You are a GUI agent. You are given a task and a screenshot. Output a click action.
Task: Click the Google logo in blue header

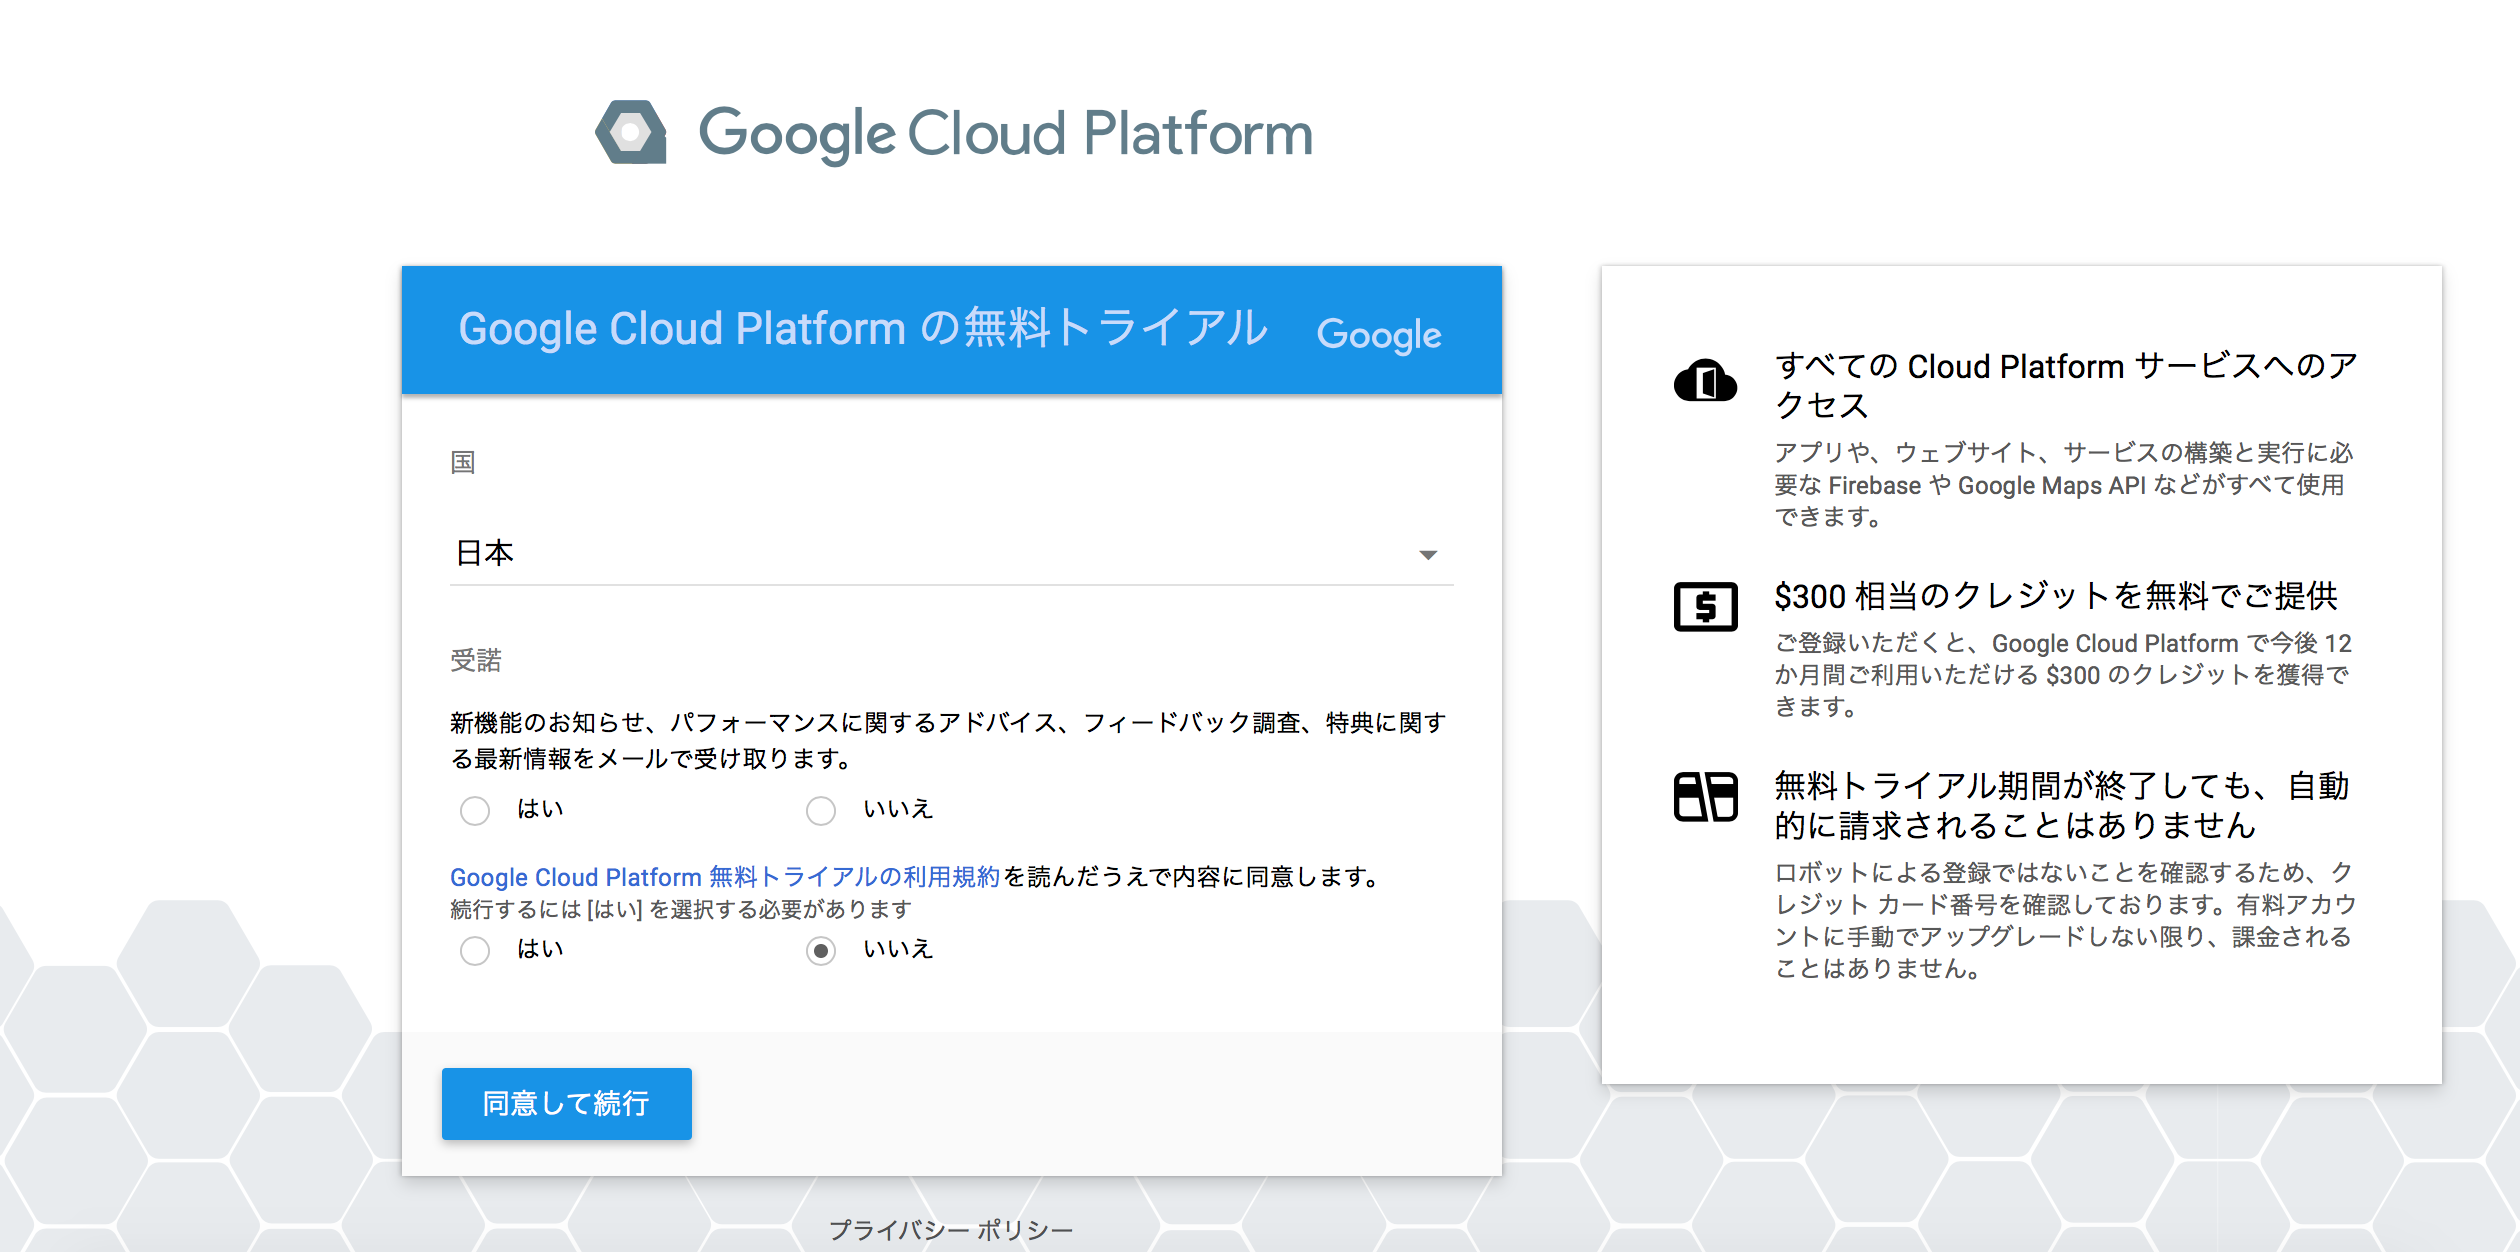click(1378, 334)
